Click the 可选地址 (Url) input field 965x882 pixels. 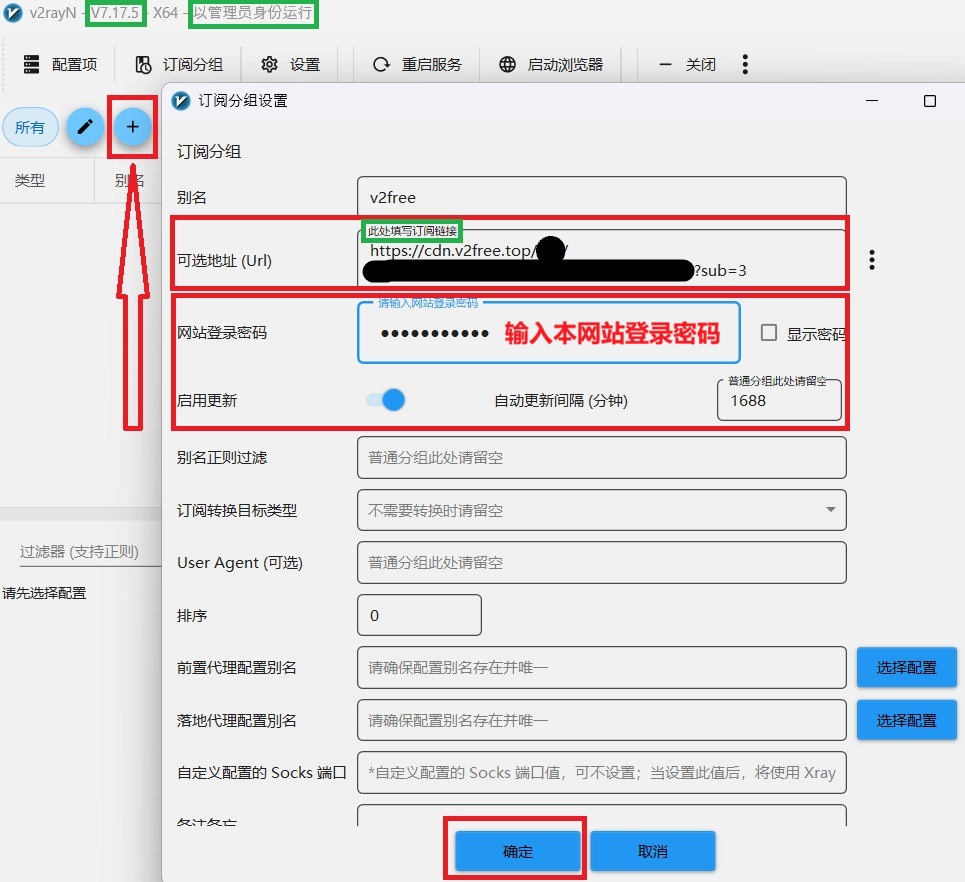click(601, 258)
